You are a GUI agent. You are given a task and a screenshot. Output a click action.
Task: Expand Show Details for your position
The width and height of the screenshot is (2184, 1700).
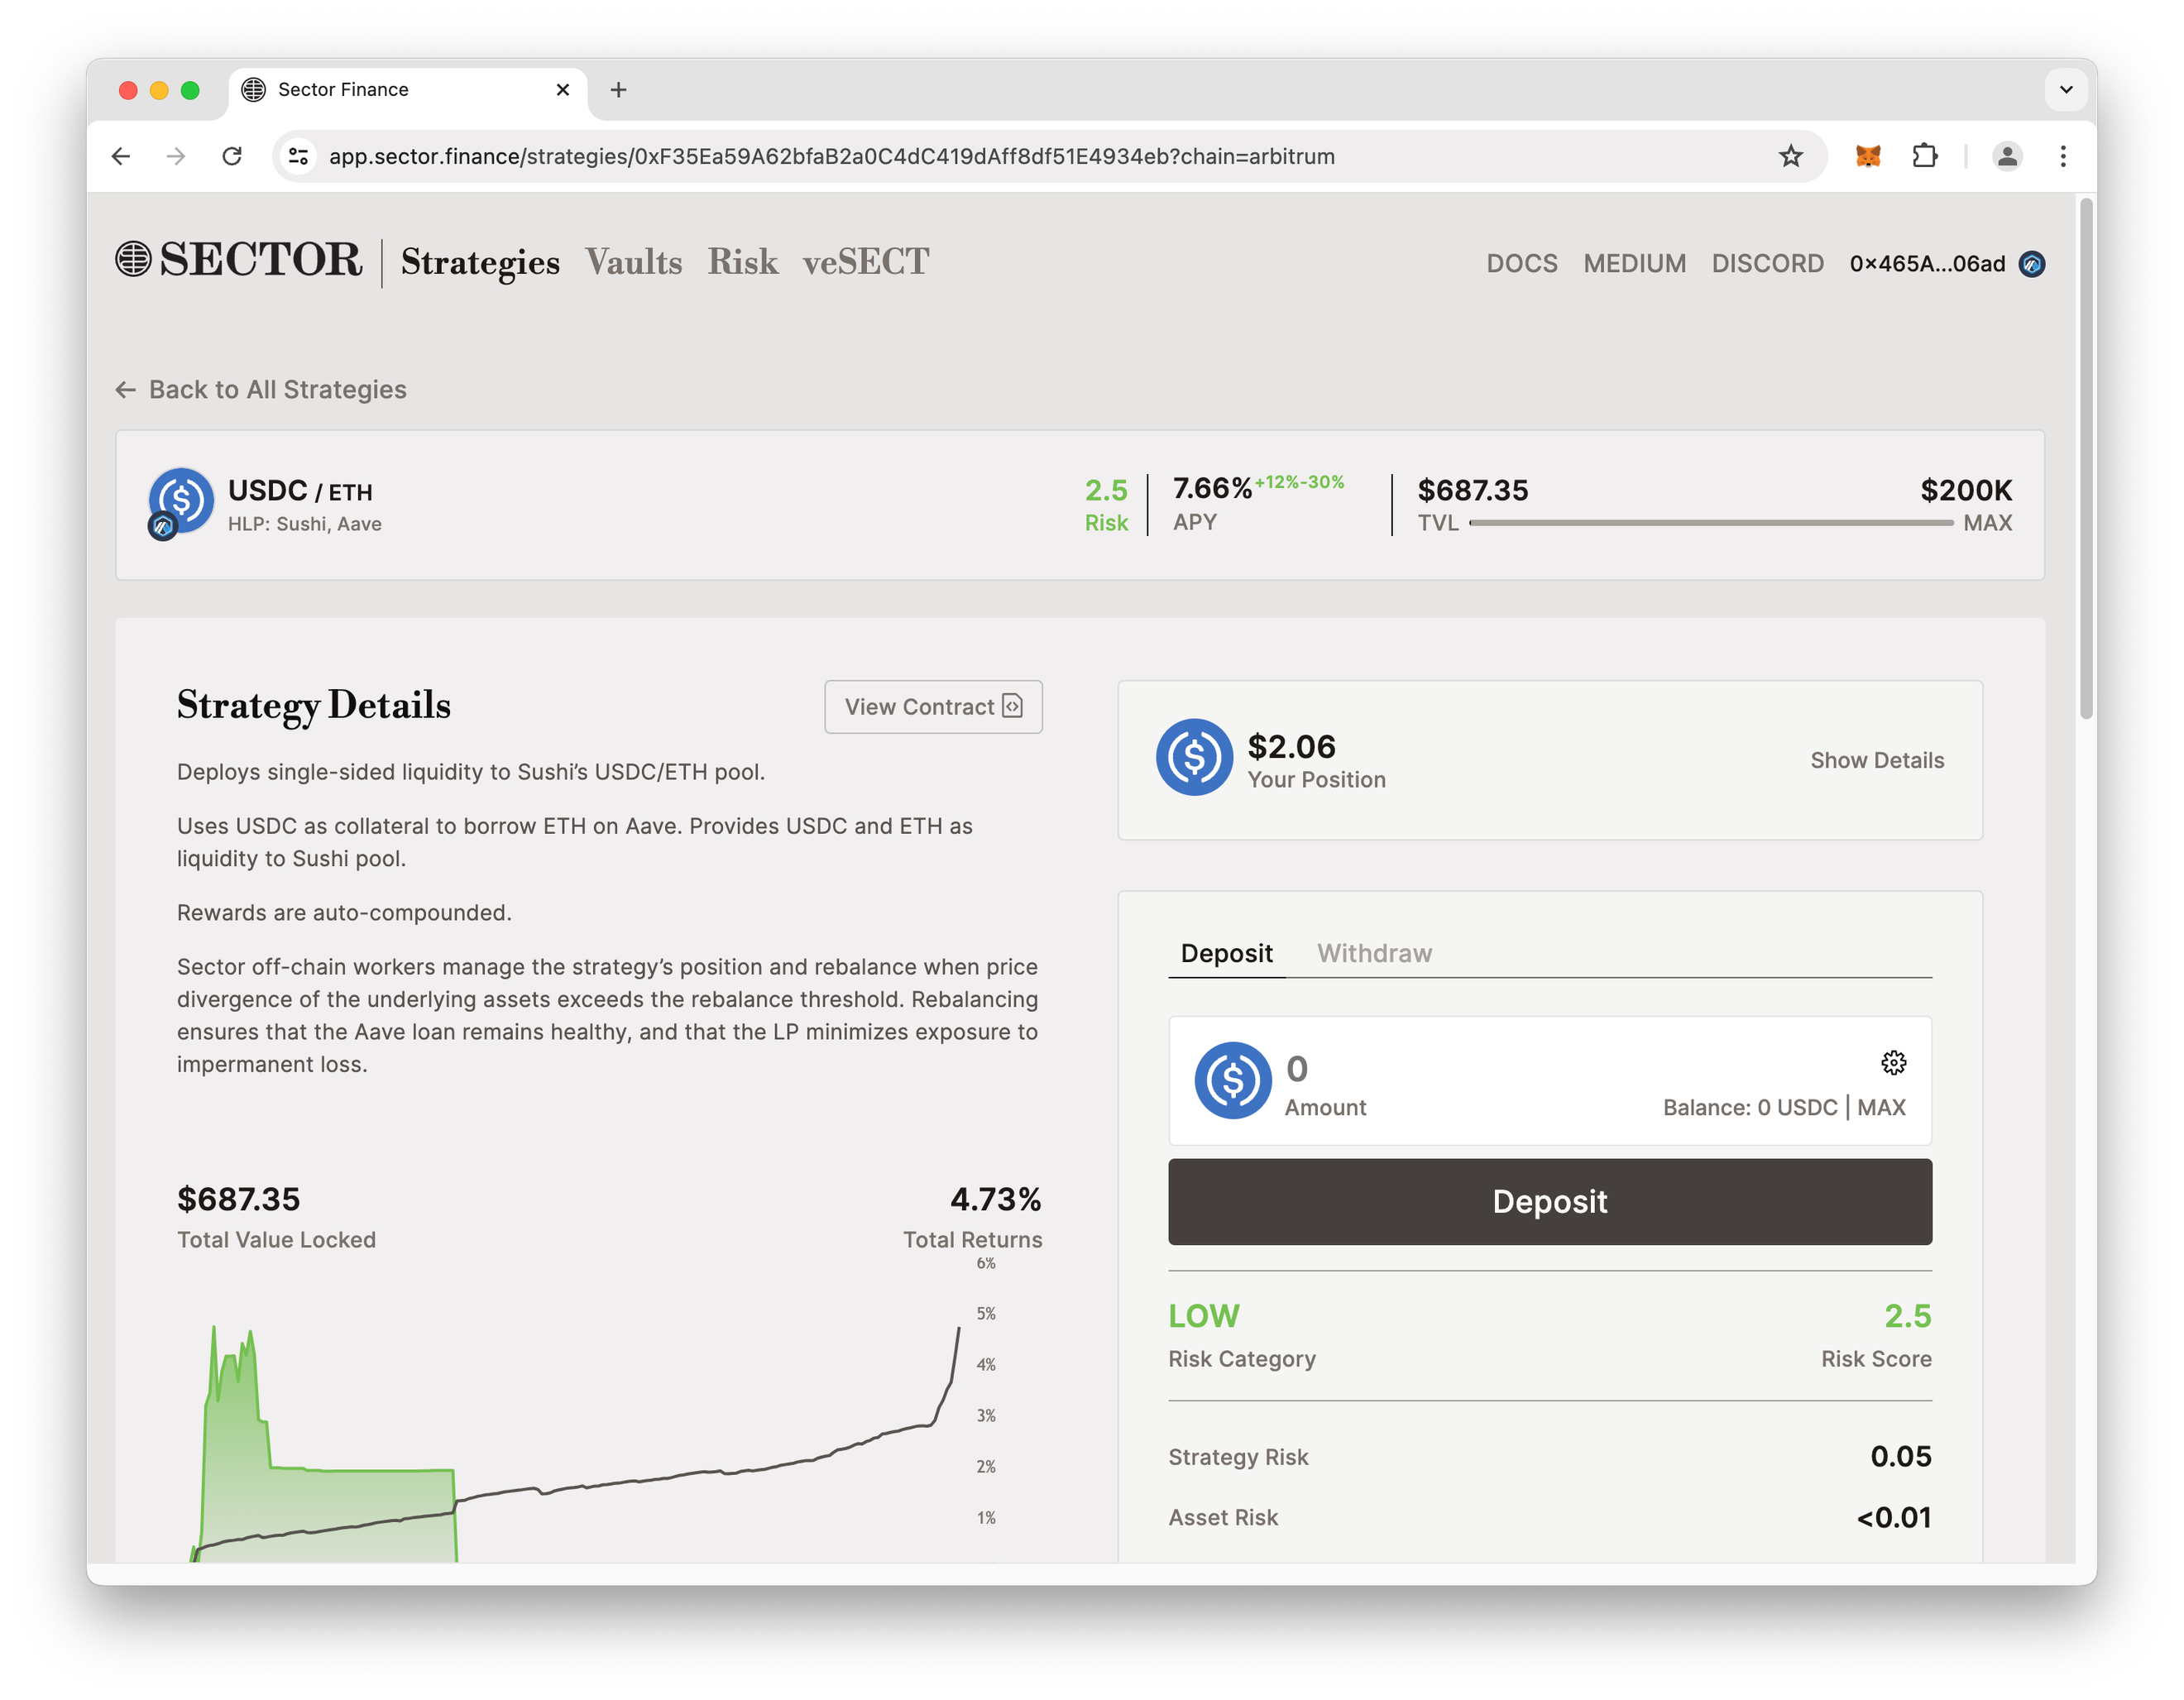click(1876, 760)
